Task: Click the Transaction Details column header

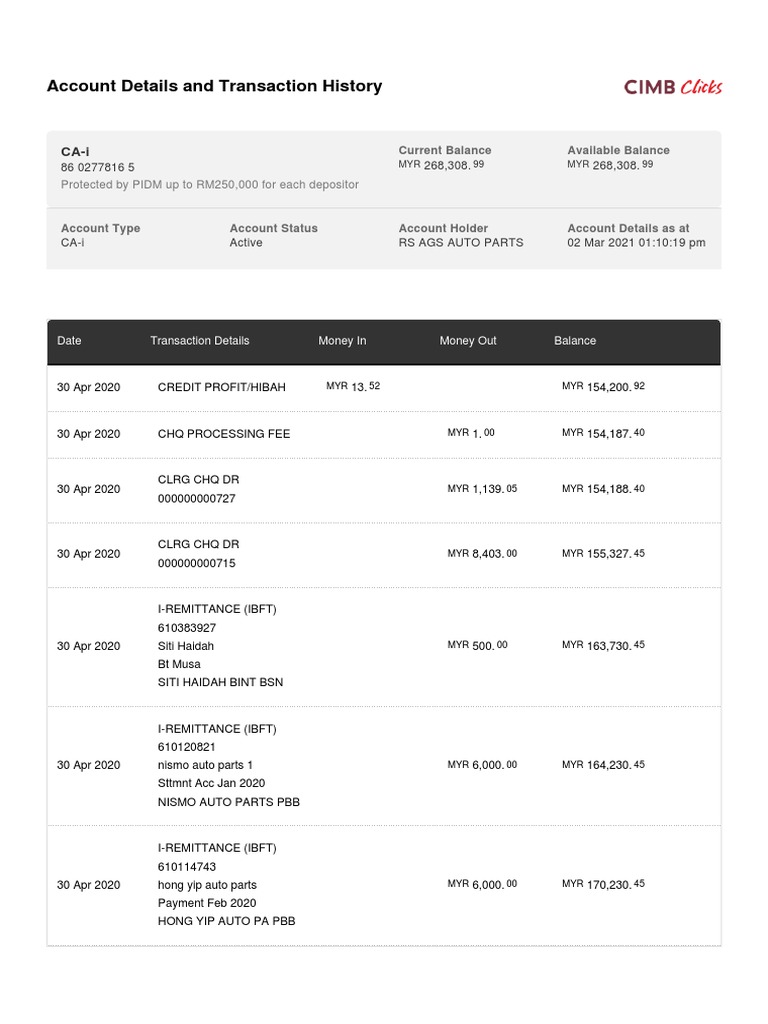Action: [200, 341]
